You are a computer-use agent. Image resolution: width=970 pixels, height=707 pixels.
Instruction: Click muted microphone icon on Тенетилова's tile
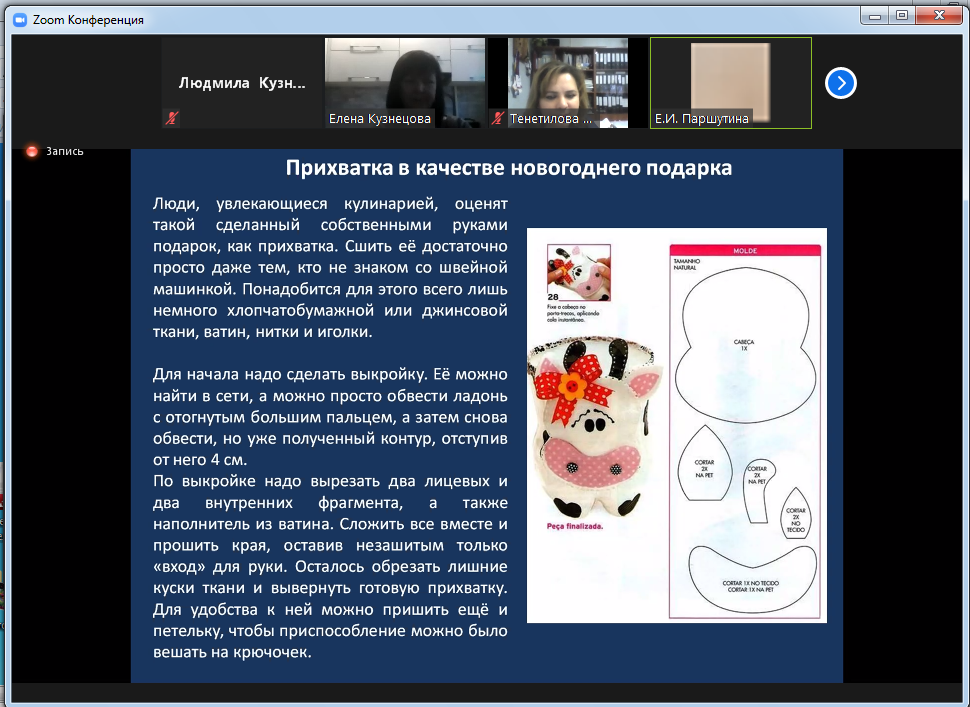[497, 118]
